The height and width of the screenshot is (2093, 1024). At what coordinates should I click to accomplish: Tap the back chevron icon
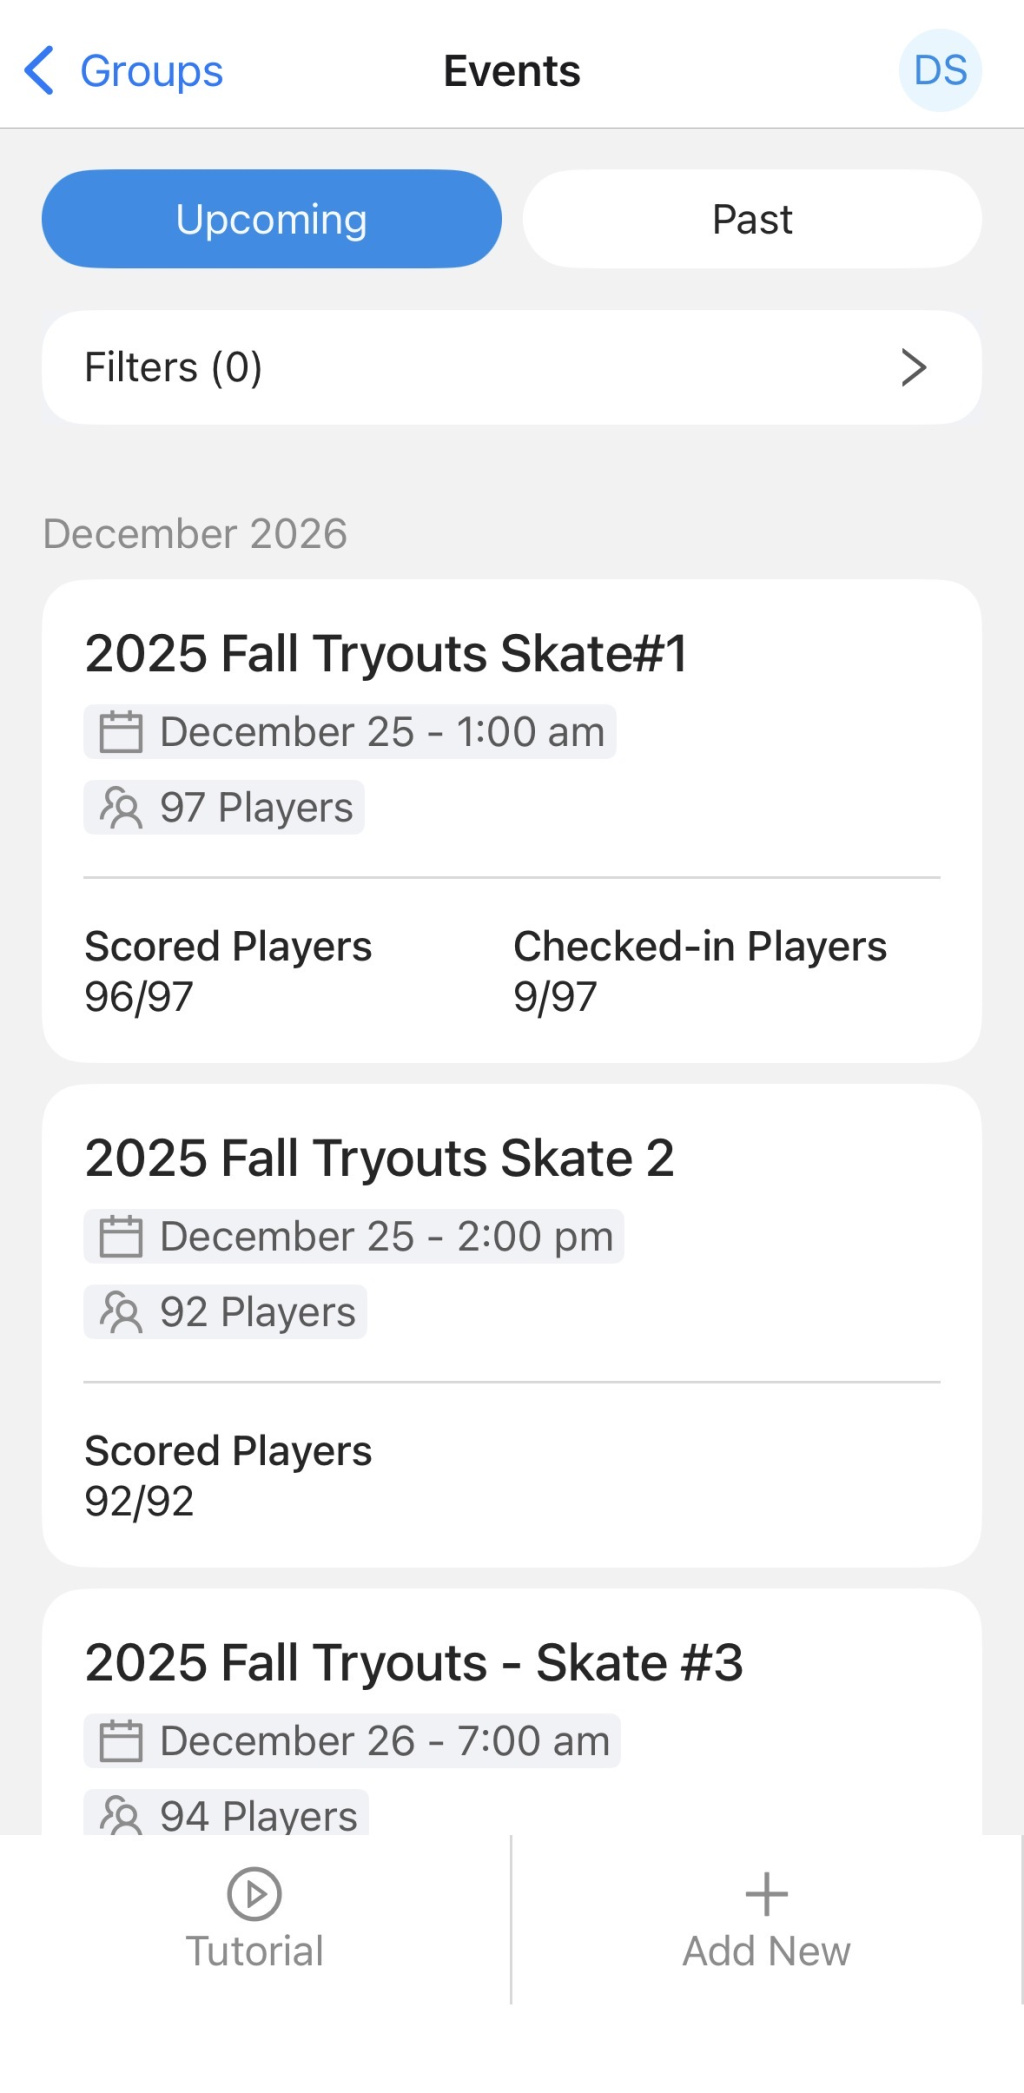38,71
